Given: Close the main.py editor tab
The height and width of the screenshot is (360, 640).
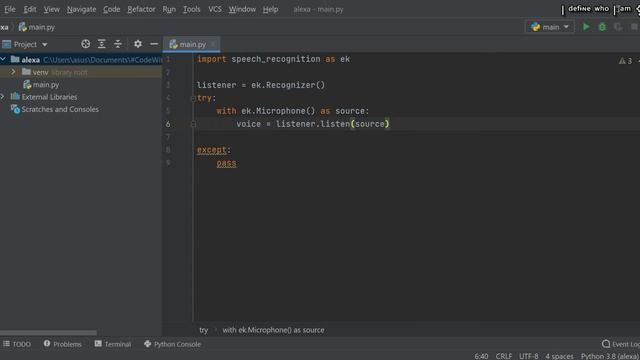Looking at the screenshot, I should 213,44.
